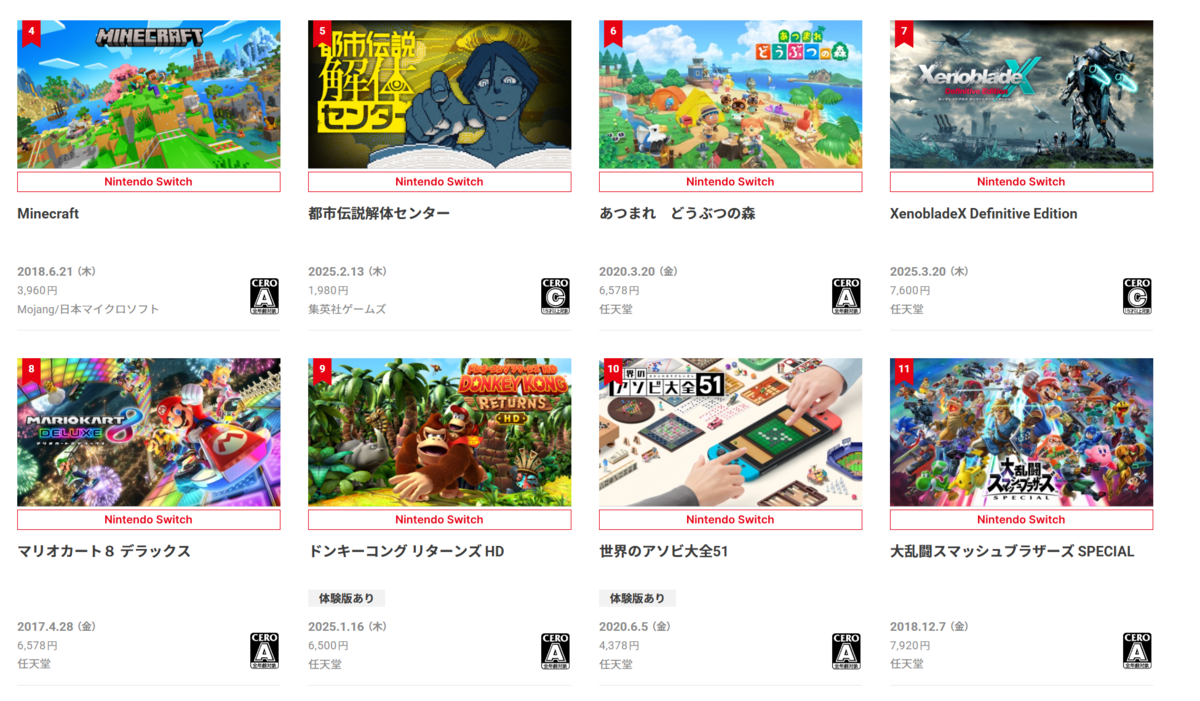Click the Nintendo Switch label under Xenoblade image

(x=1021, y=182)
